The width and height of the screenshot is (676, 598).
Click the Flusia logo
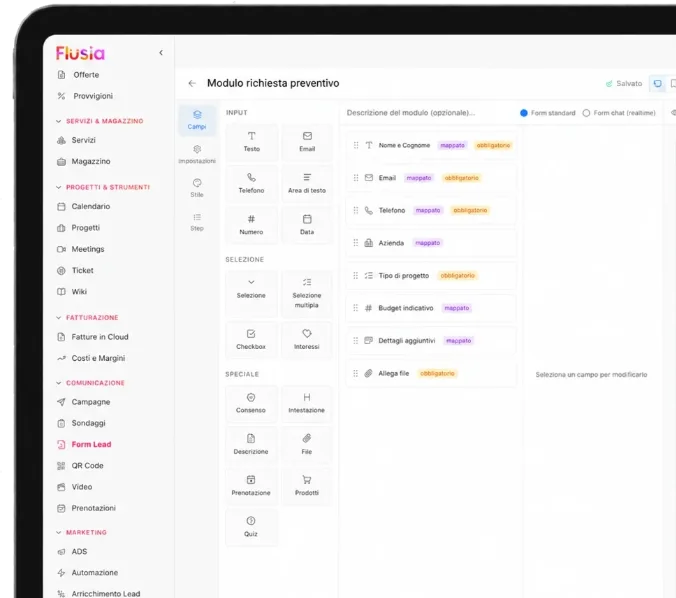(x=80, y=53)
